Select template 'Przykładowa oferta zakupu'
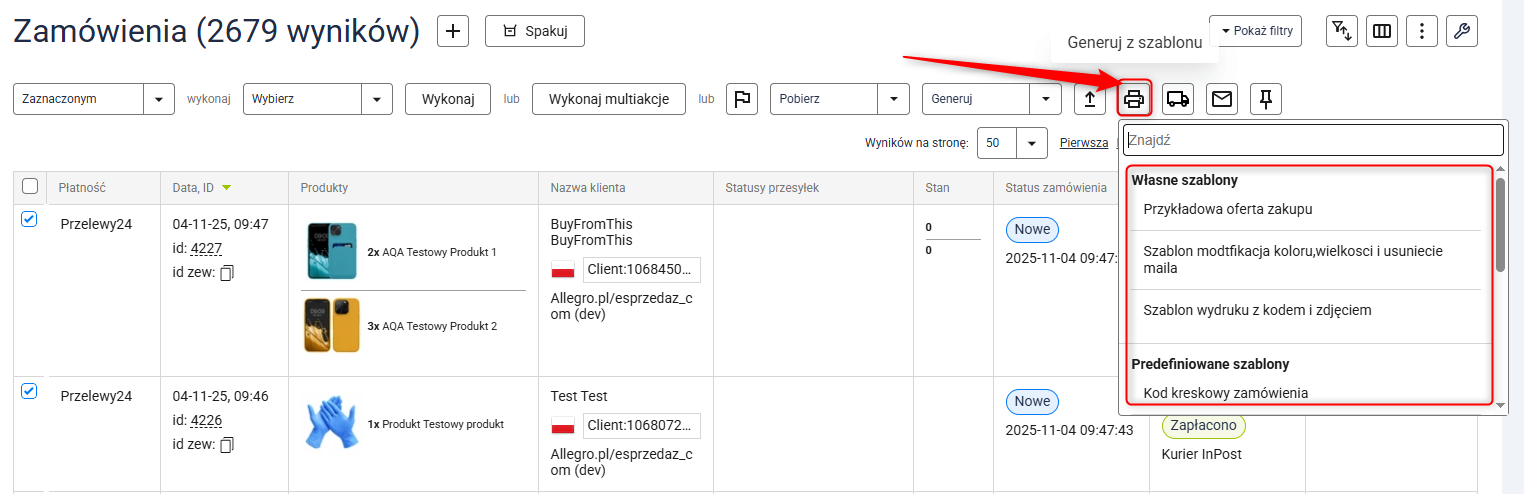This screenshot has width=1524, height=494. coord(1227,210)
